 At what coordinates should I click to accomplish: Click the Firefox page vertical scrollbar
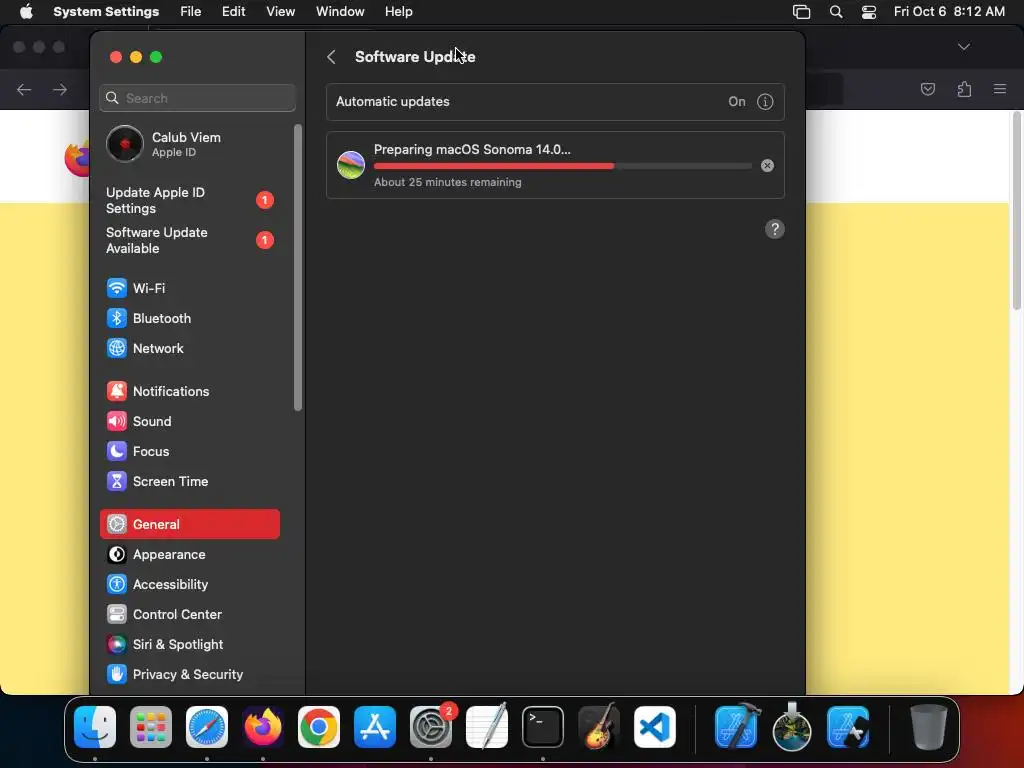click(1017, 211)
